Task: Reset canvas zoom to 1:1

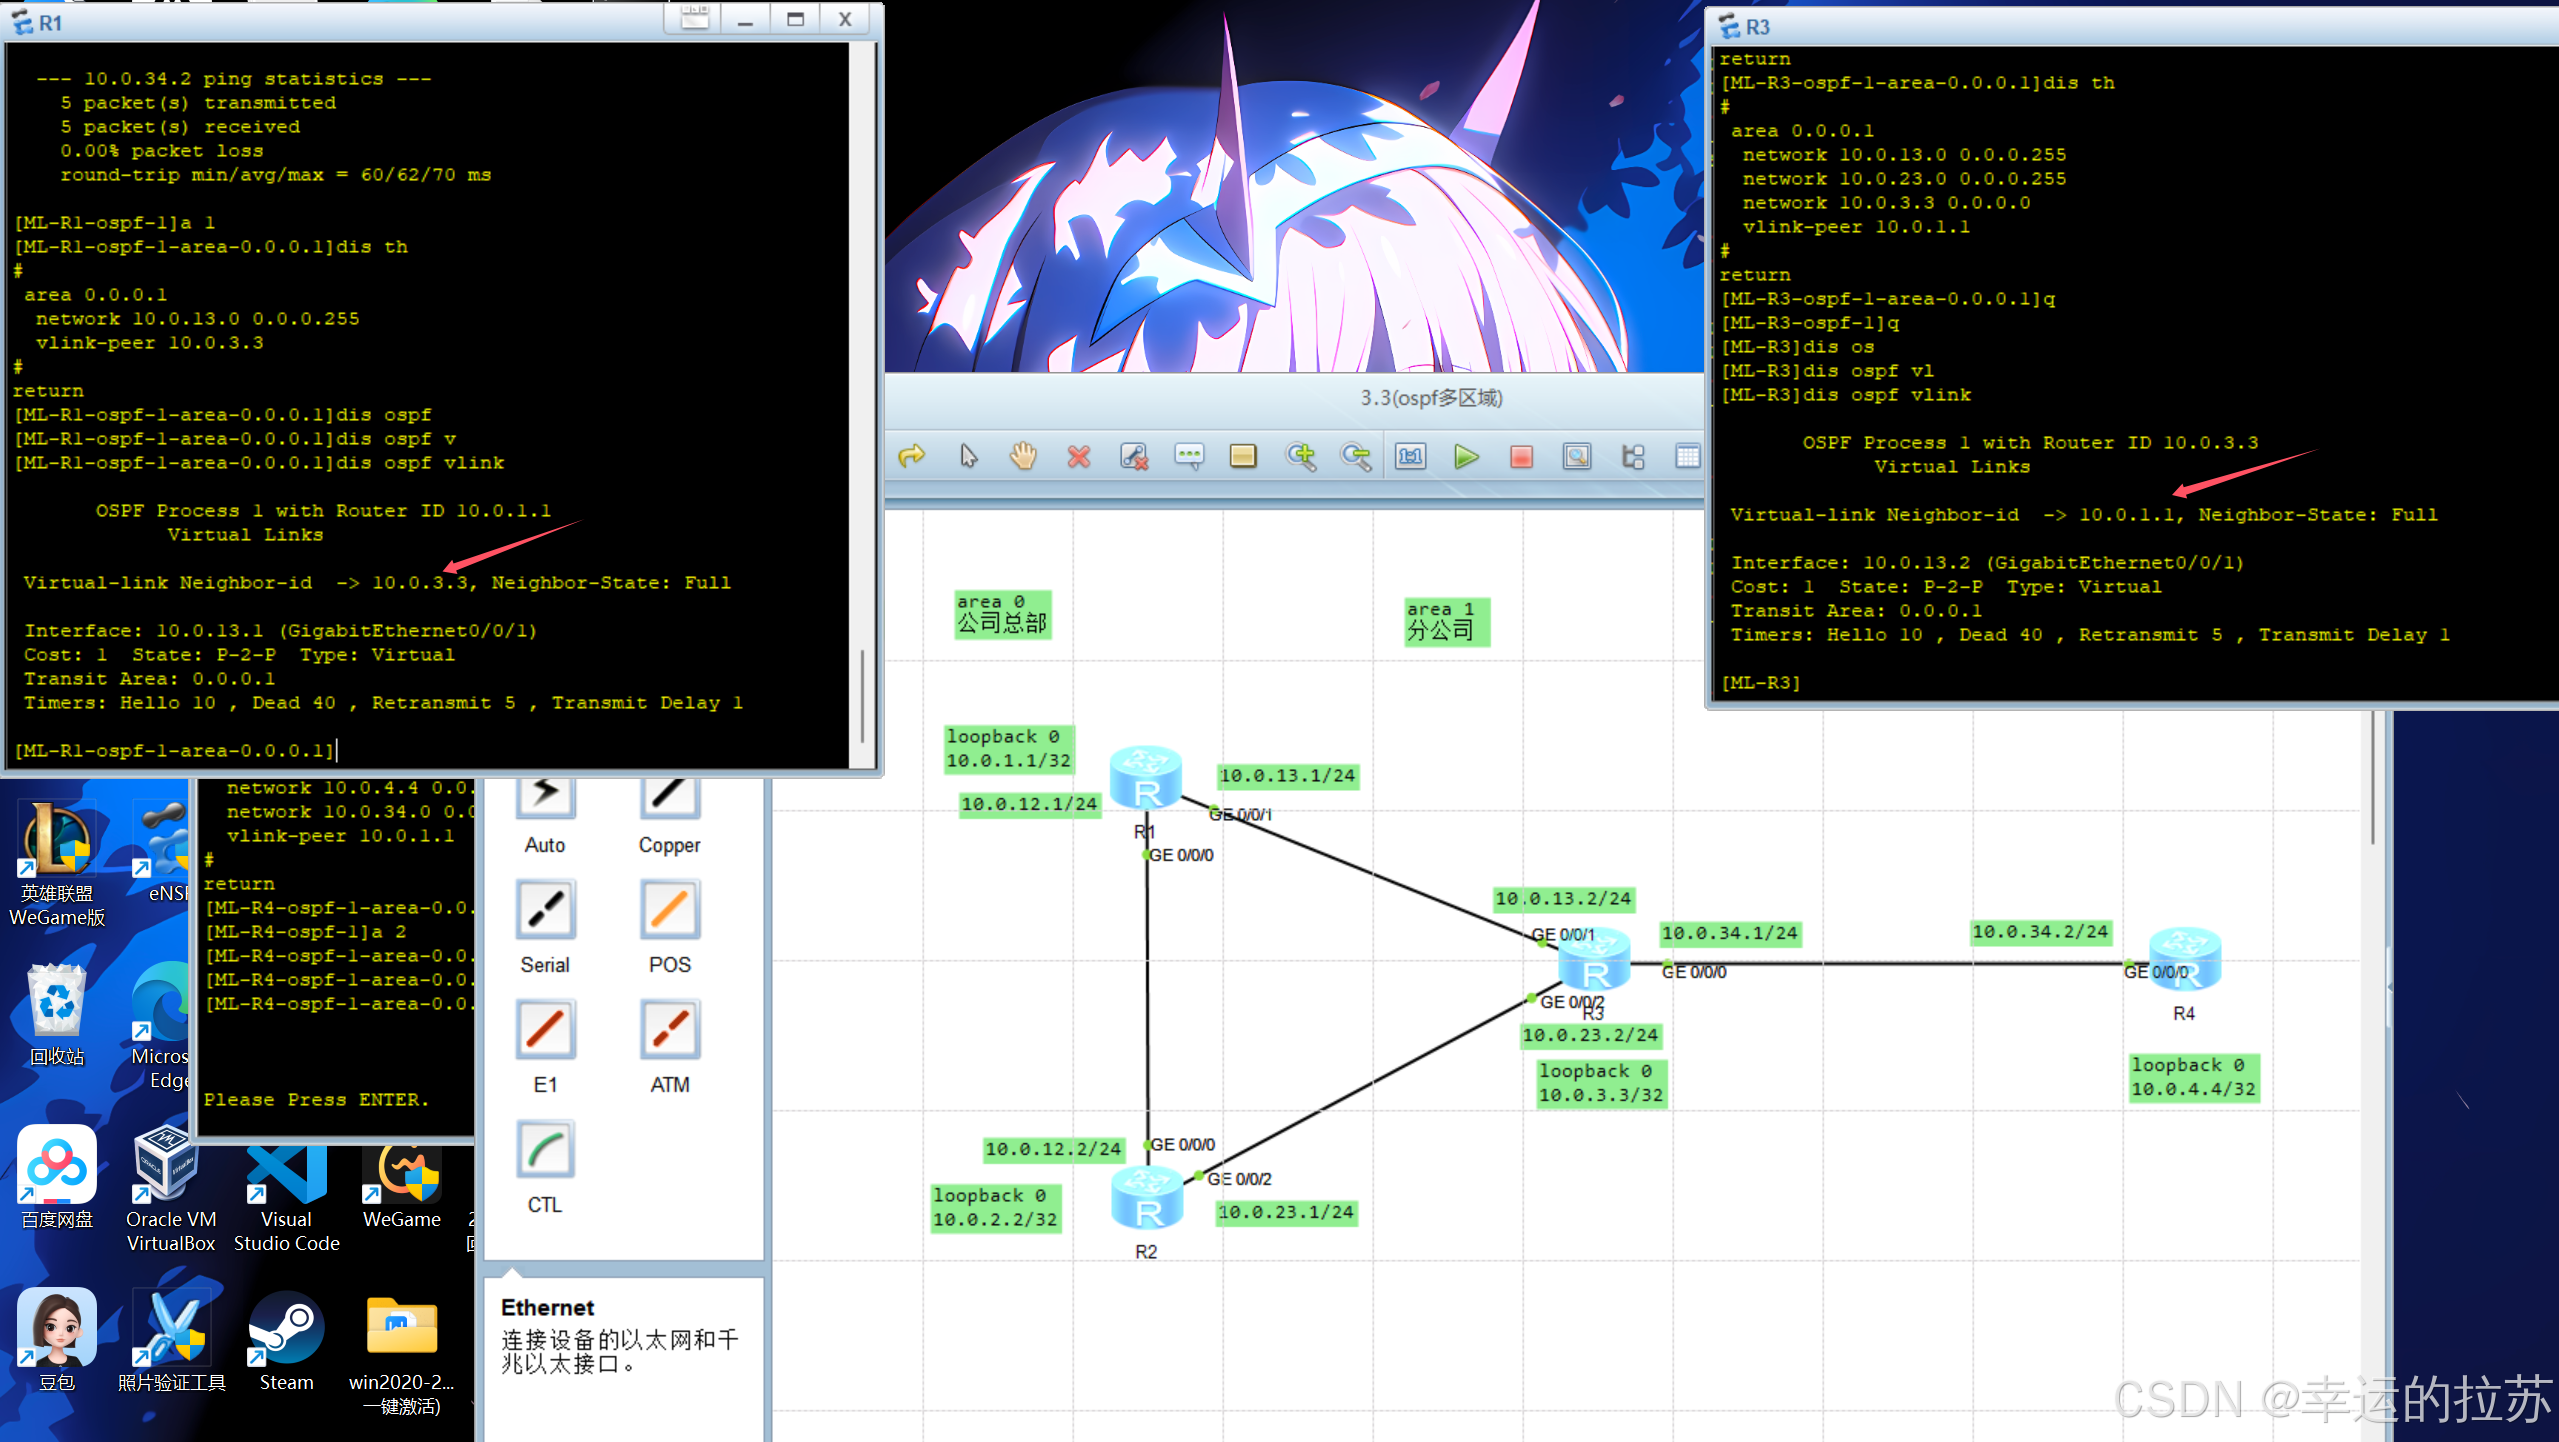Action: (x=1411, y=457)
